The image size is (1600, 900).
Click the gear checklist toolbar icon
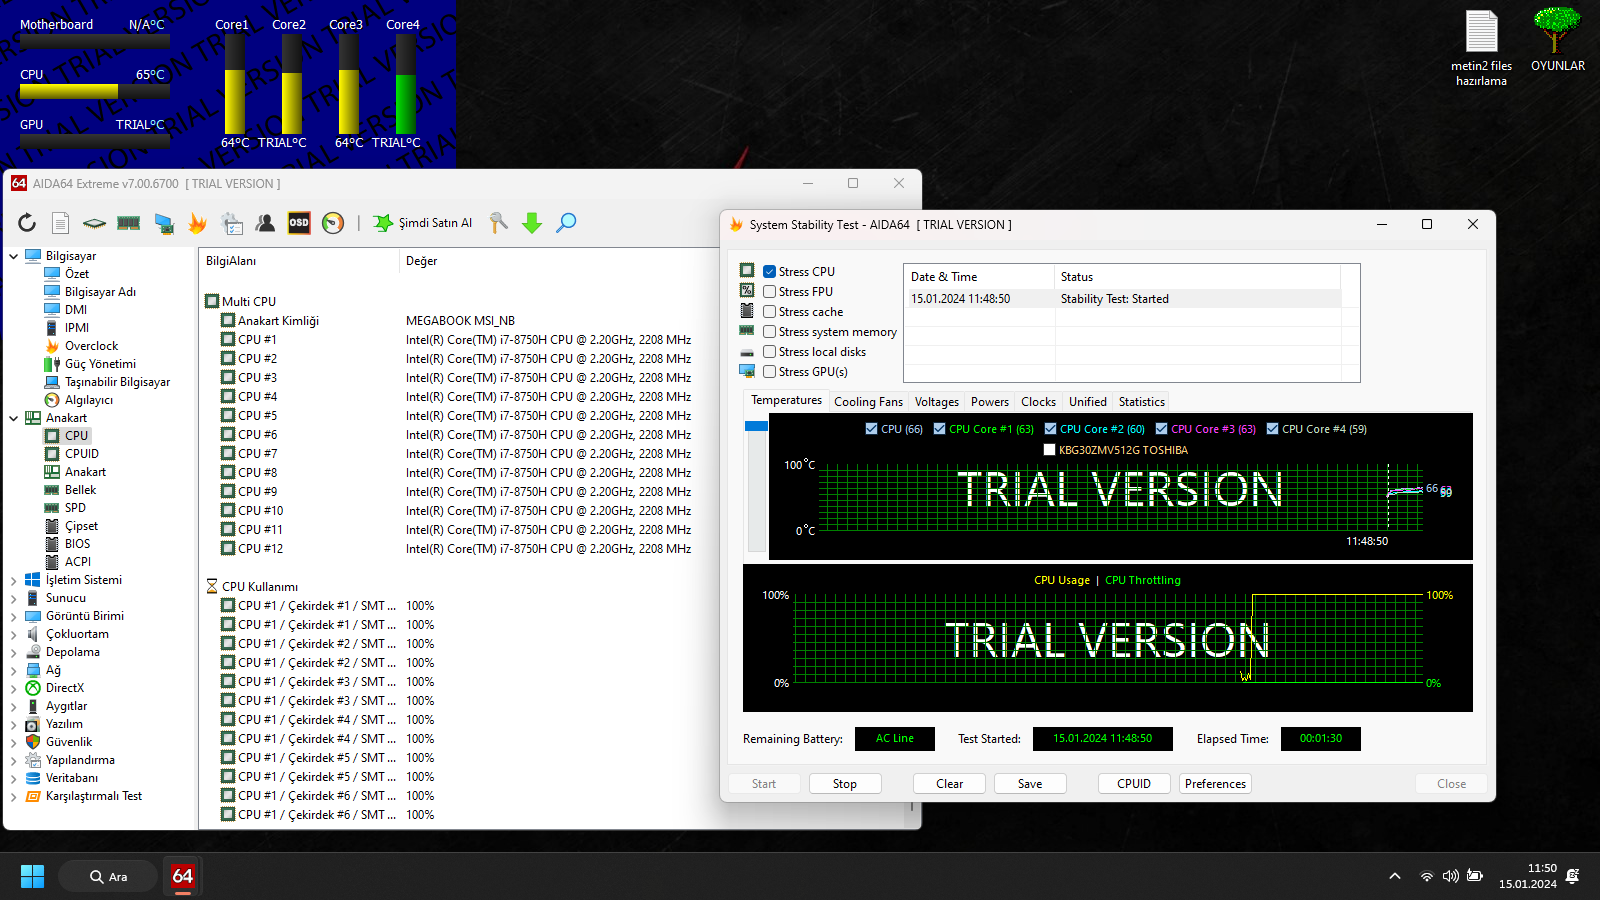tap(232, 223)
